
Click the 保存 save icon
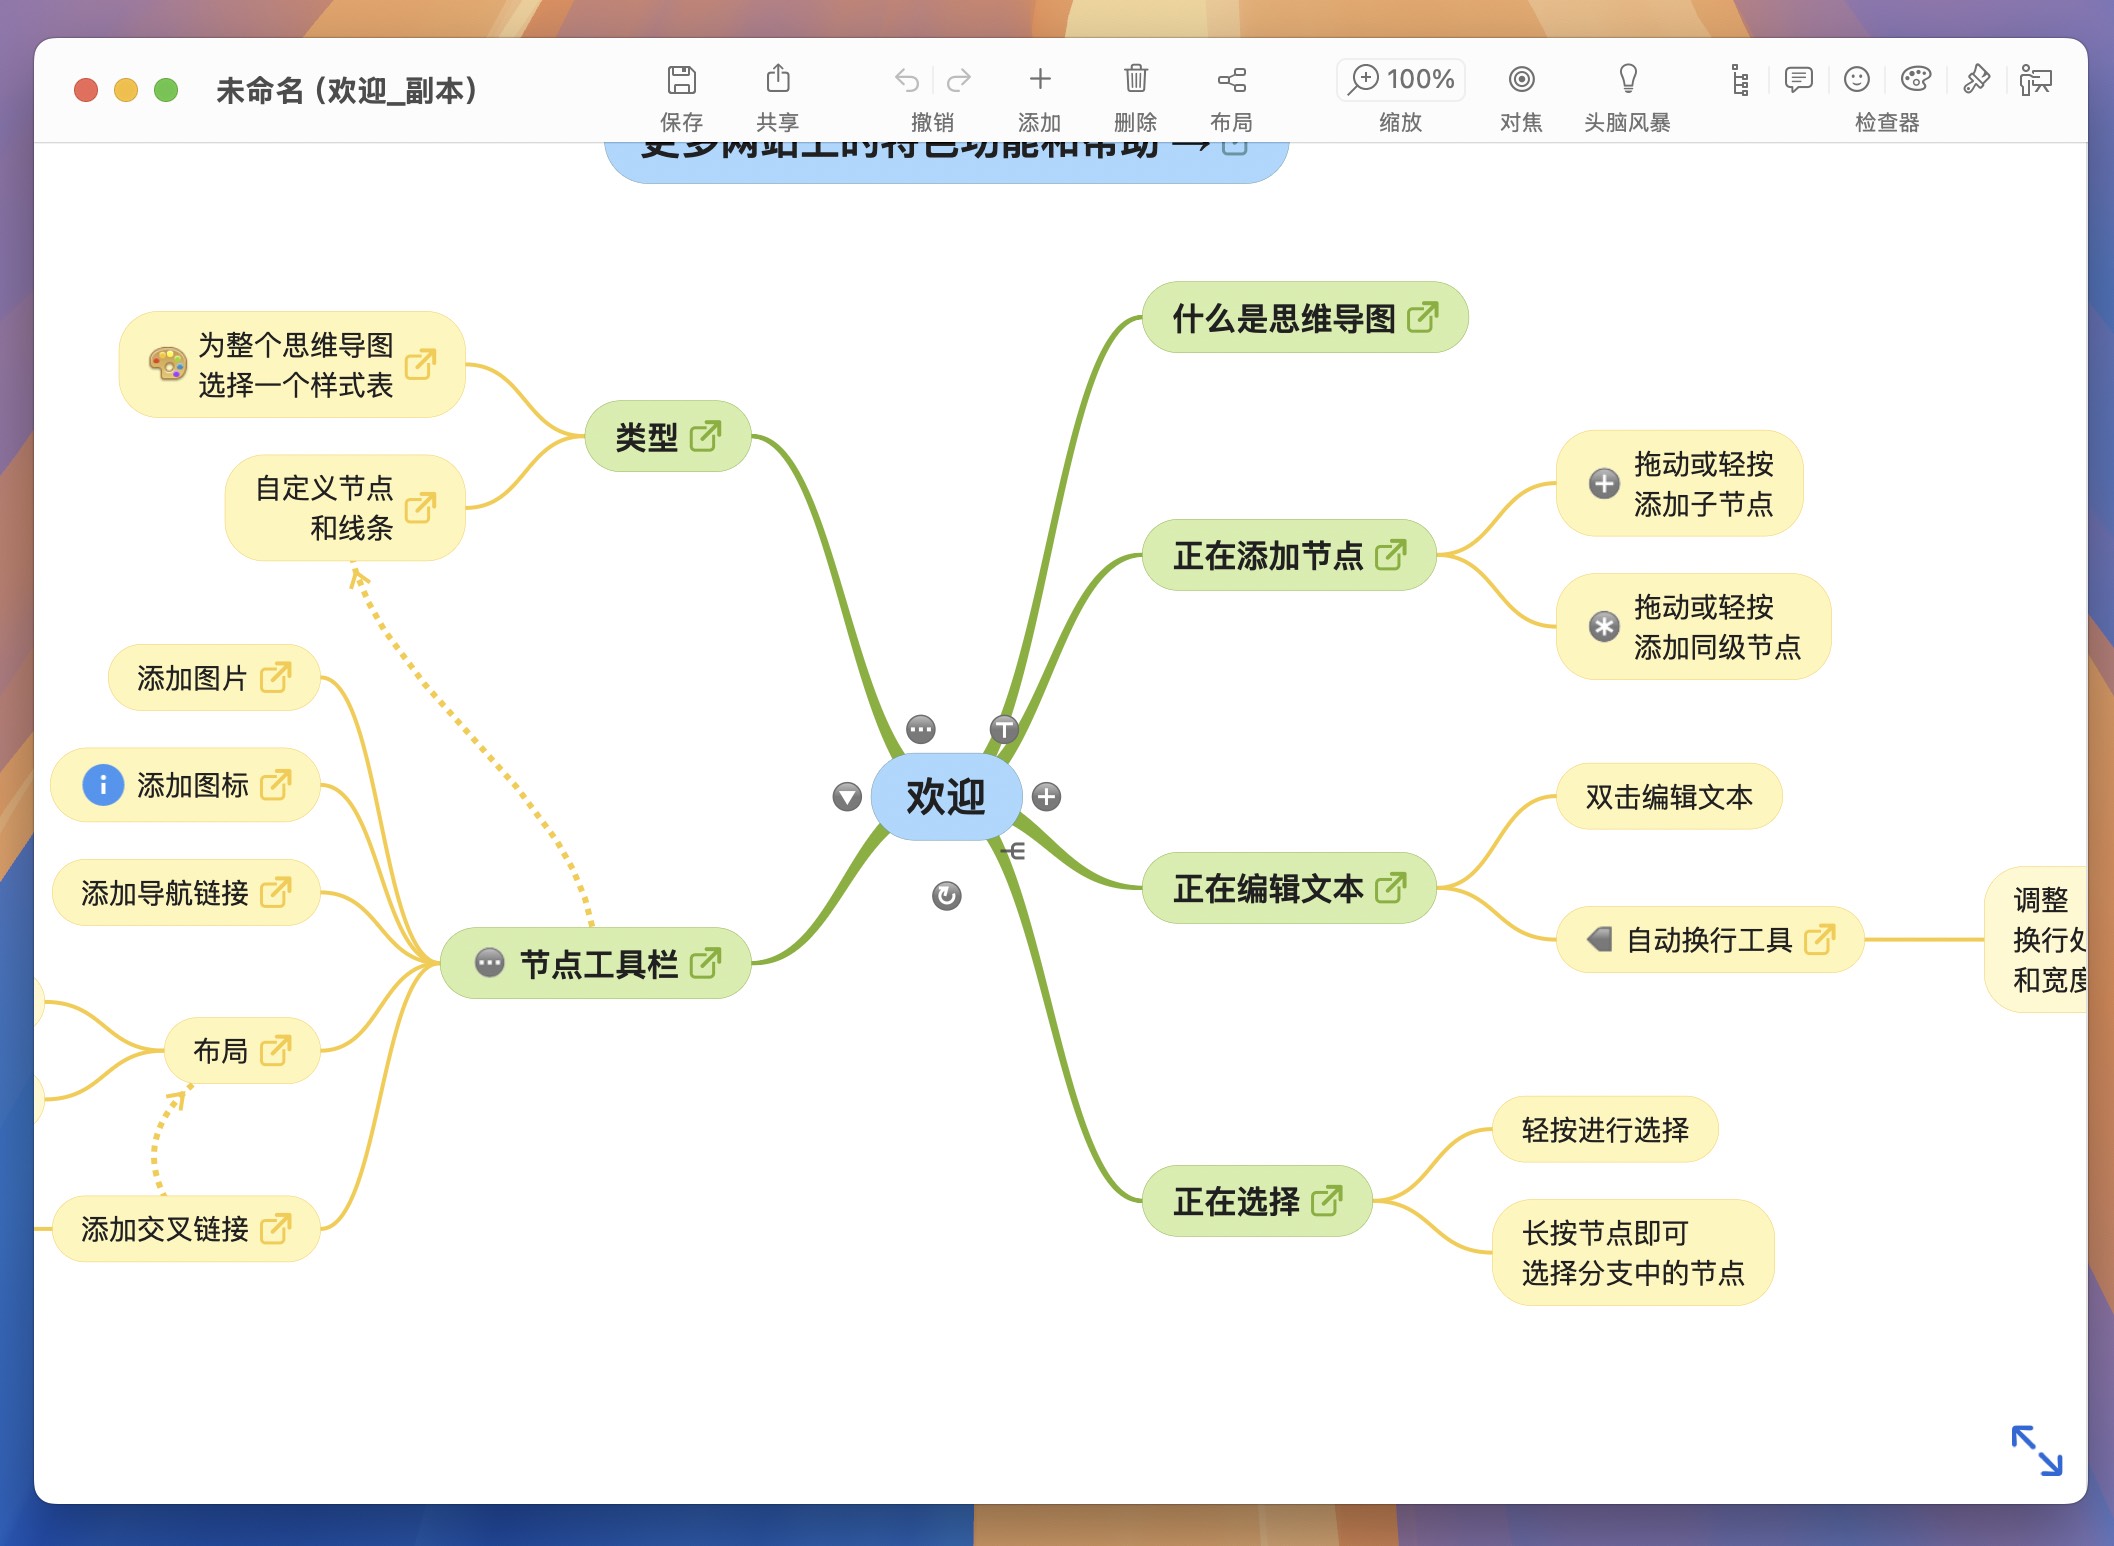coord(681,79)
